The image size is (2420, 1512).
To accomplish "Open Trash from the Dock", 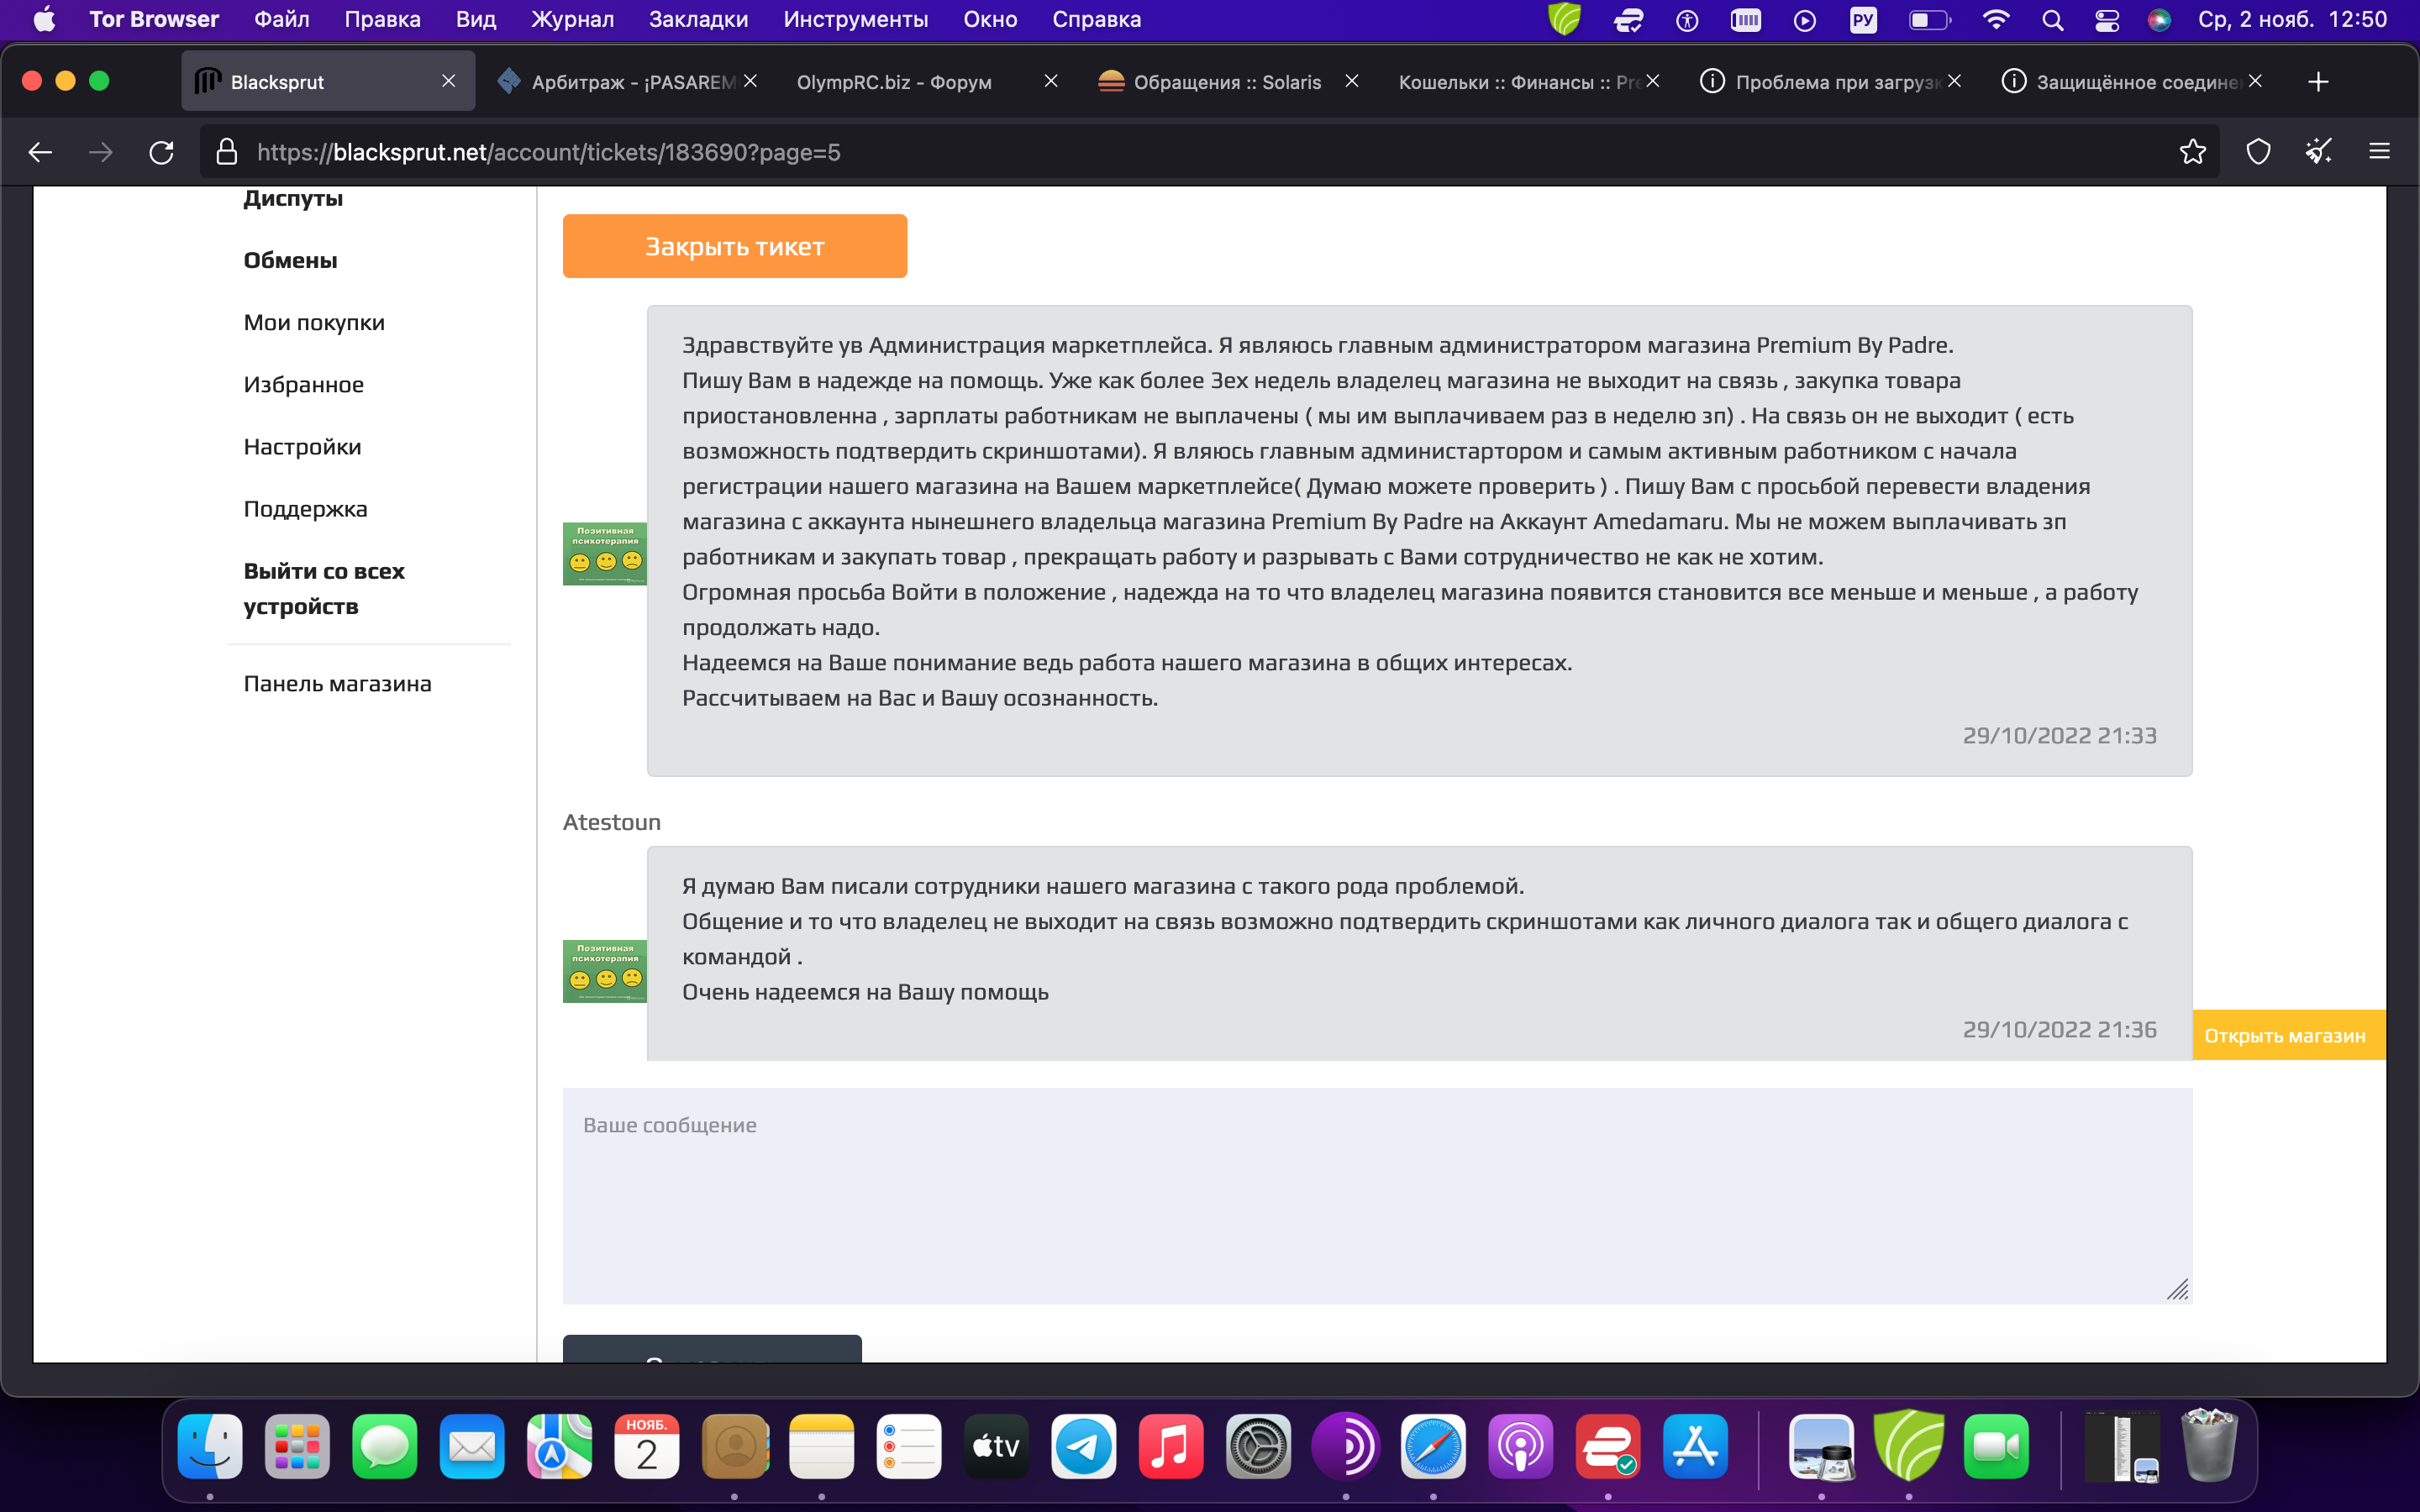I will click(2210, 1446).
